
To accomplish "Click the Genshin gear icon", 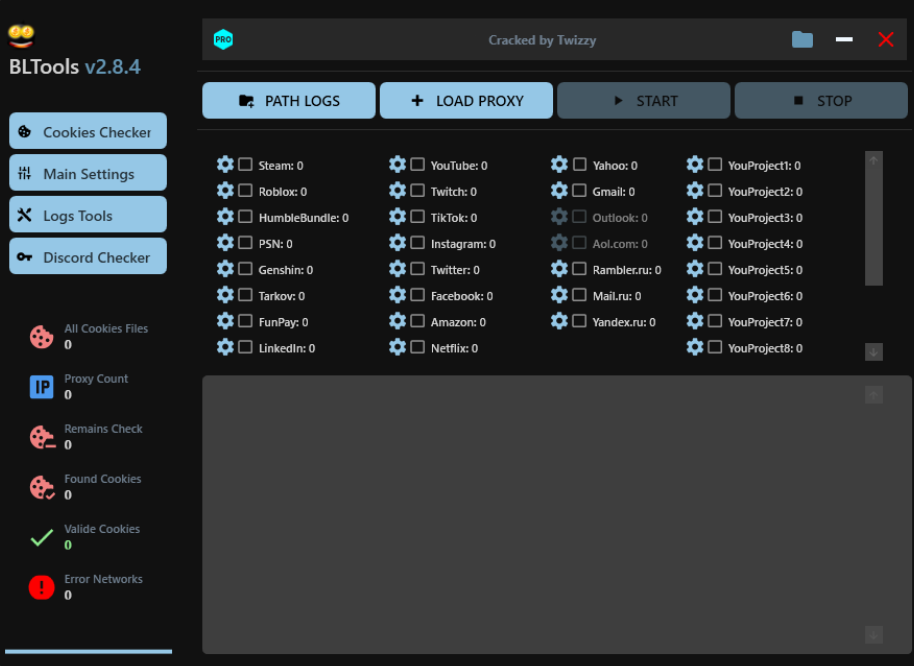I will coord(225,269).
